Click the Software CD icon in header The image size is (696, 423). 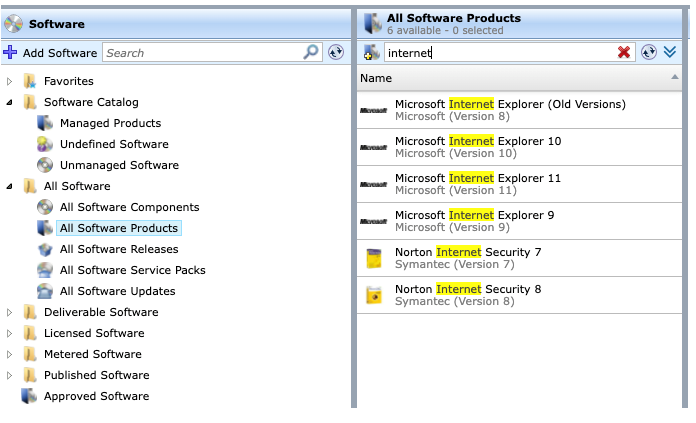click(13, 24)
